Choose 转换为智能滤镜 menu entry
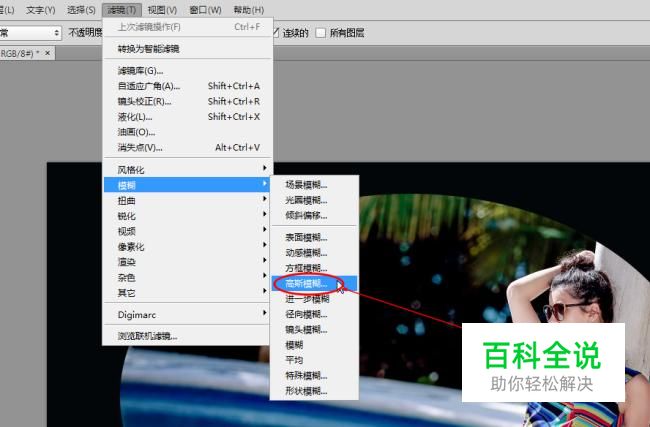 point(187,49)
